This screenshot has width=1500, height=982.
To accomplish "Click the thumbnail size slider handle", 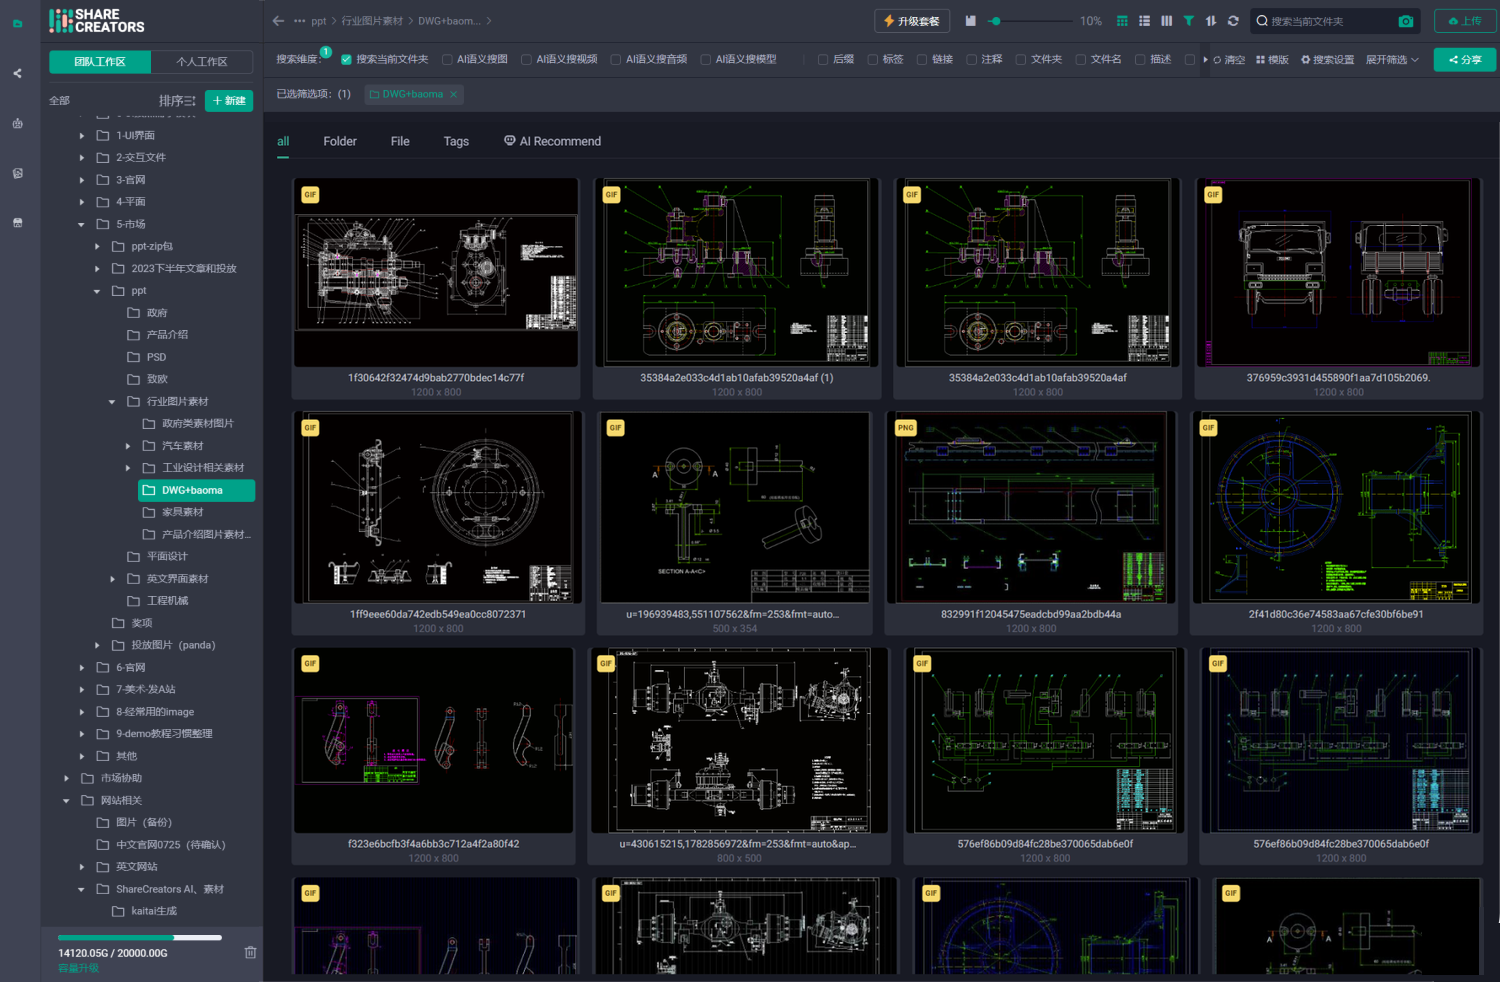I will pos(995,21).
